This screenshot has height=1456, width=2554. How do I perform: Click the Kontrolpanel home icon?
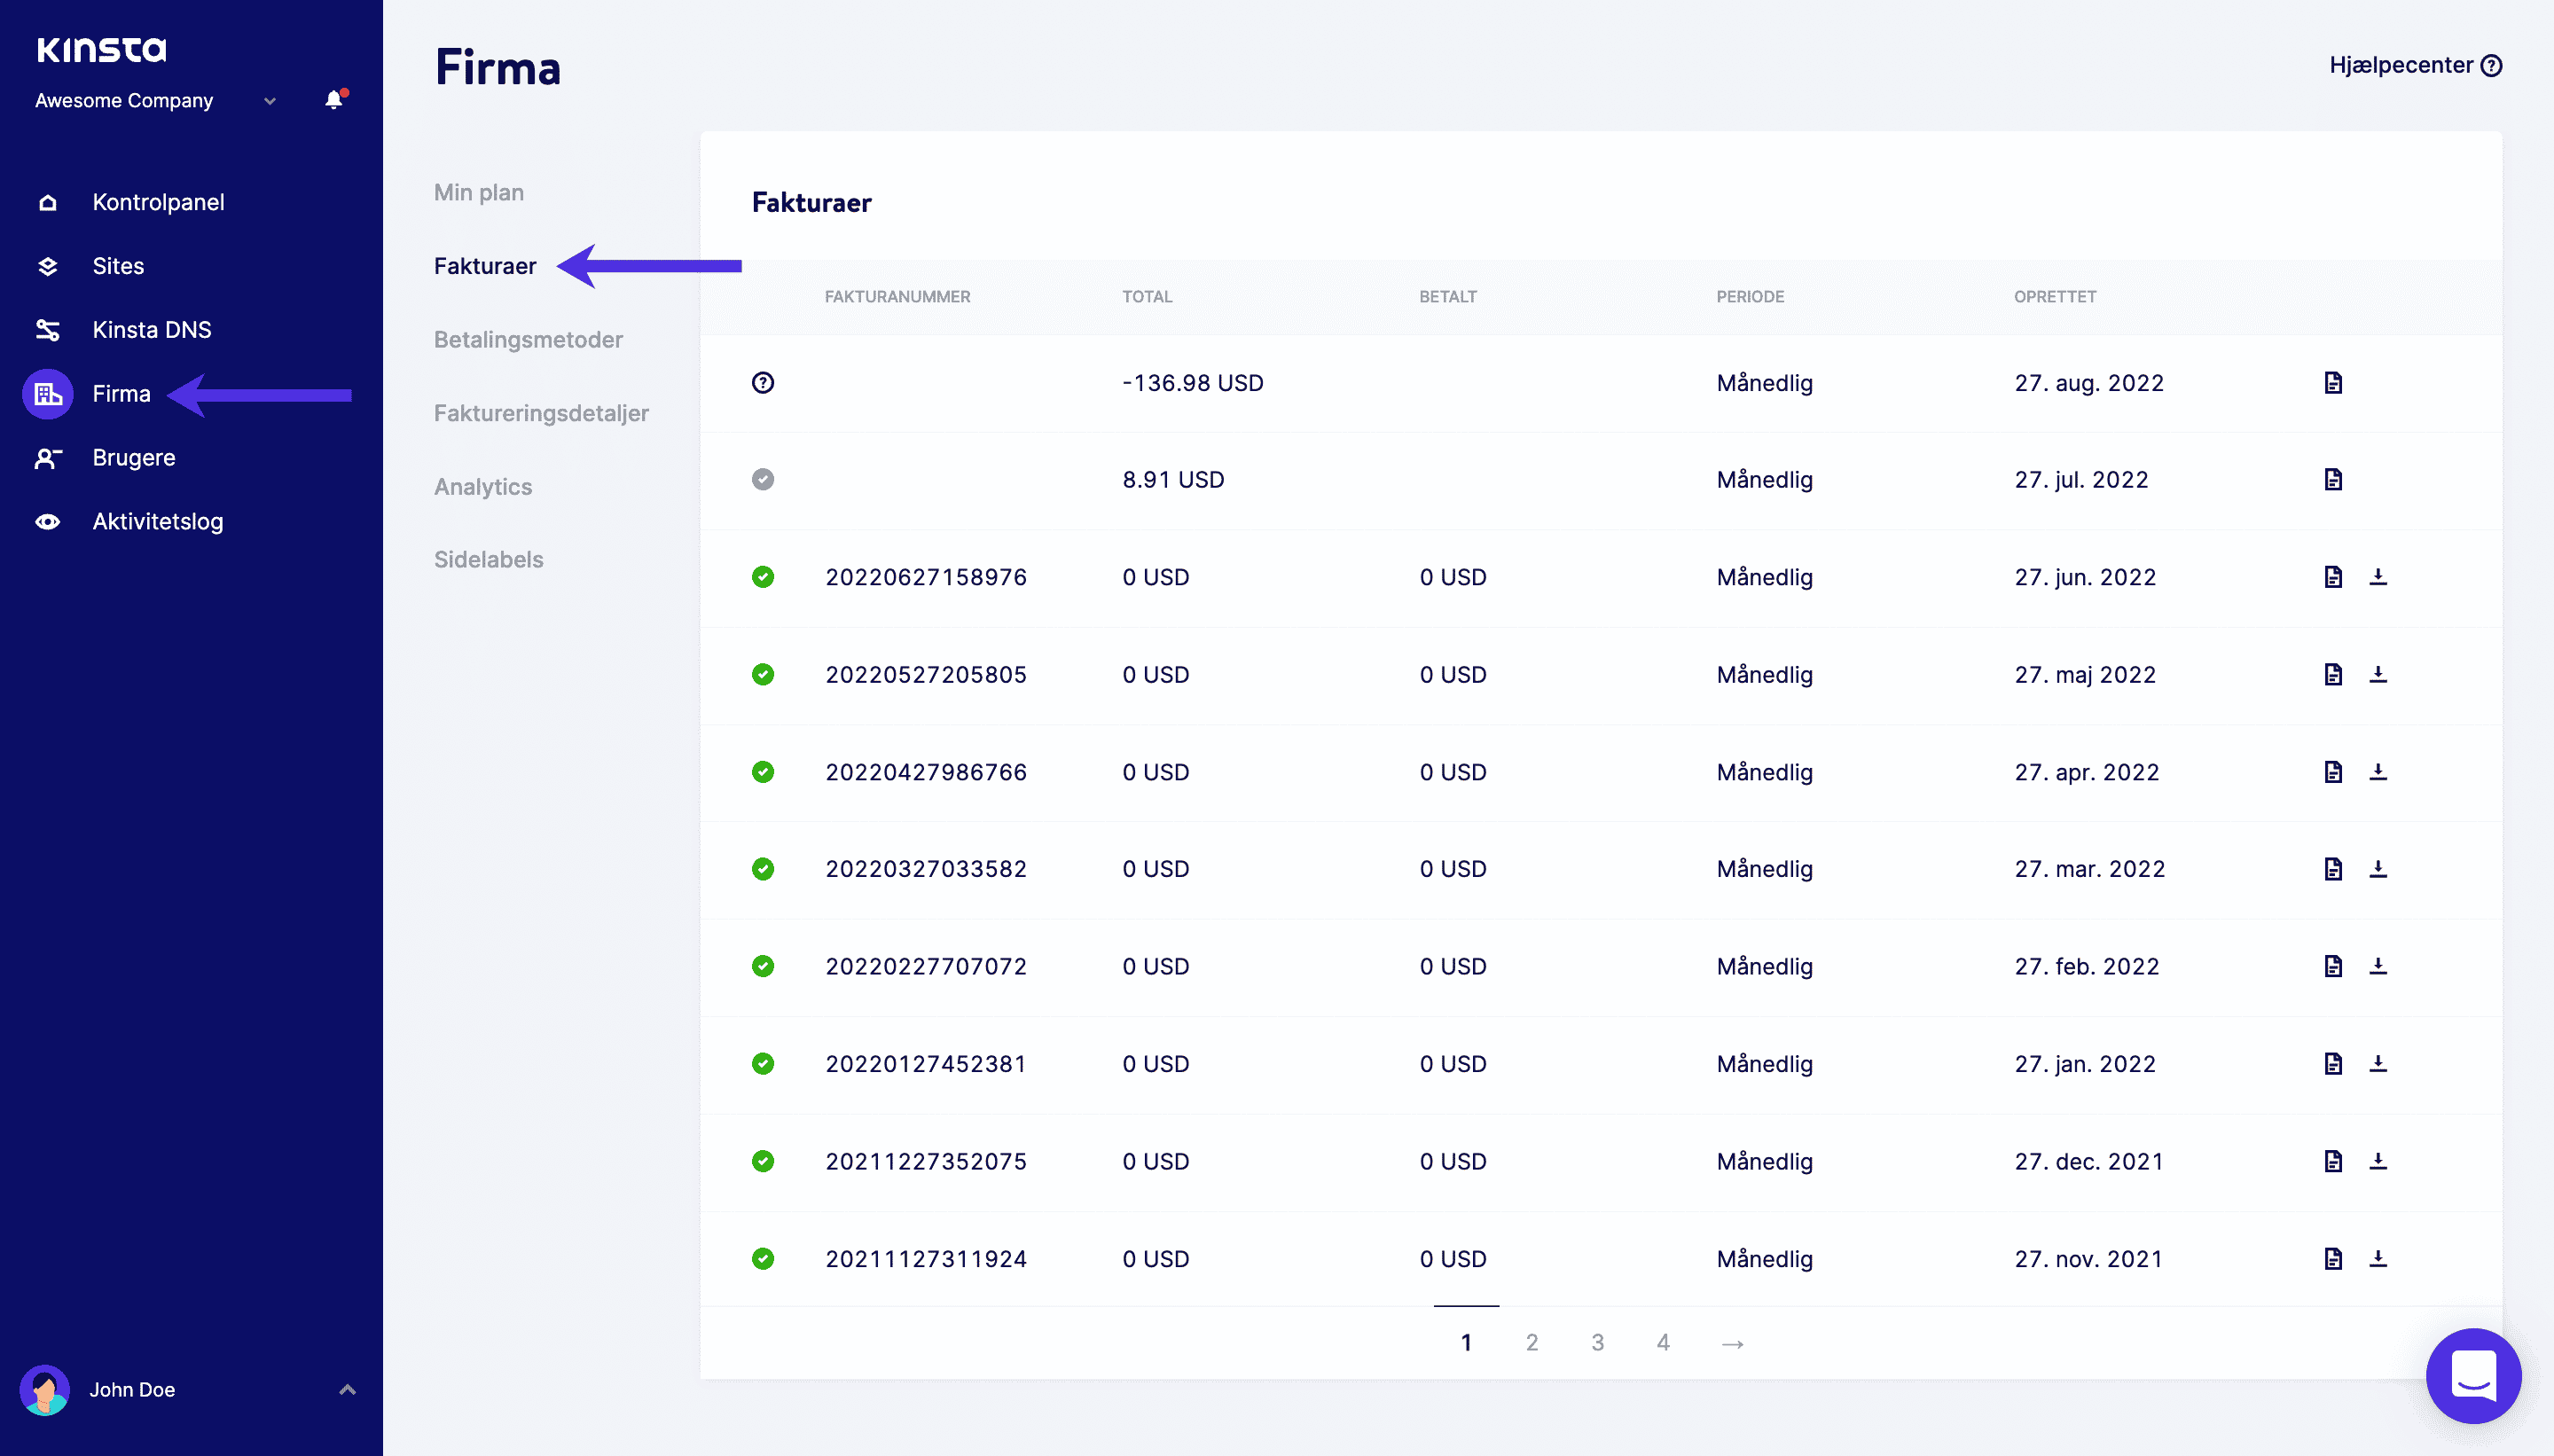coord(47,202)
